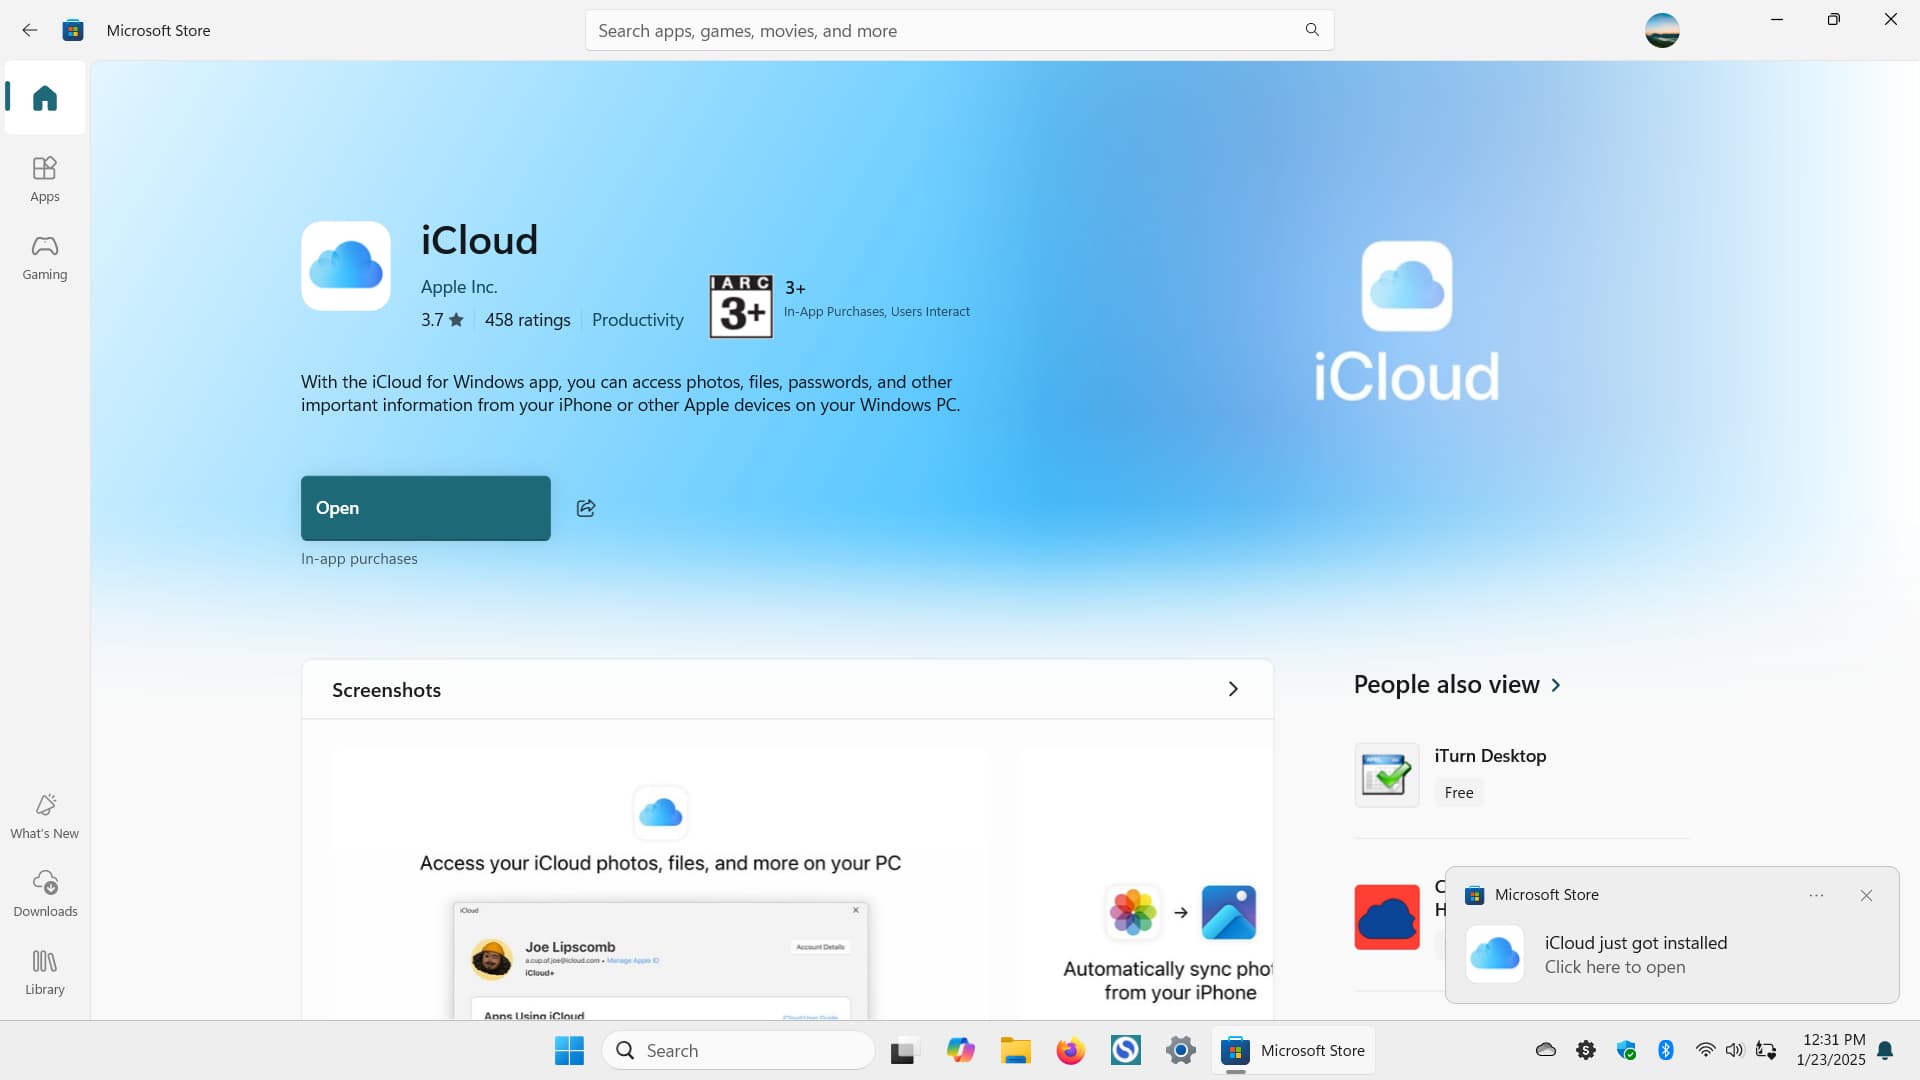Launch Copilot from the taskbar
This screenshot has width=1920, height=1080.
(x=960, y=1050)
